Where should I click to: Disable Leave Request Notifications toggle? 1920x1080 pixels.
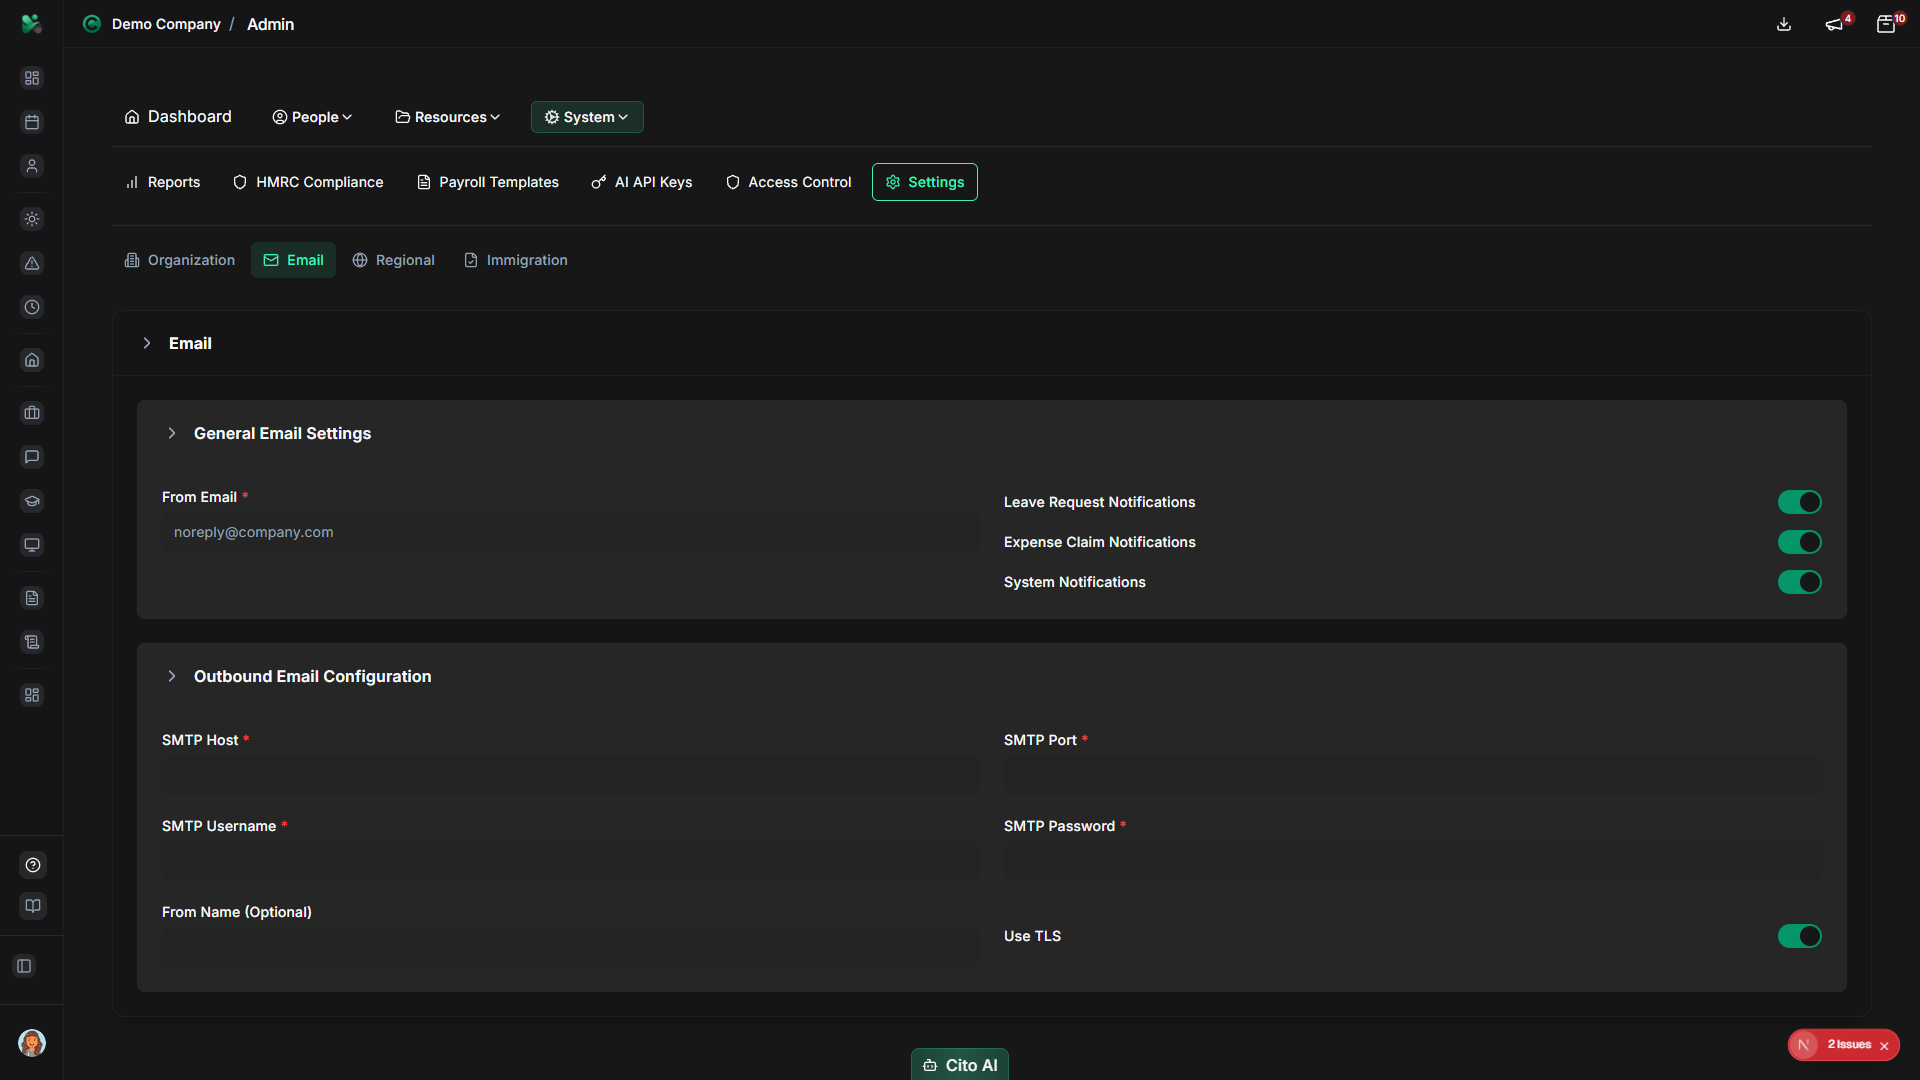(1799, 502)
